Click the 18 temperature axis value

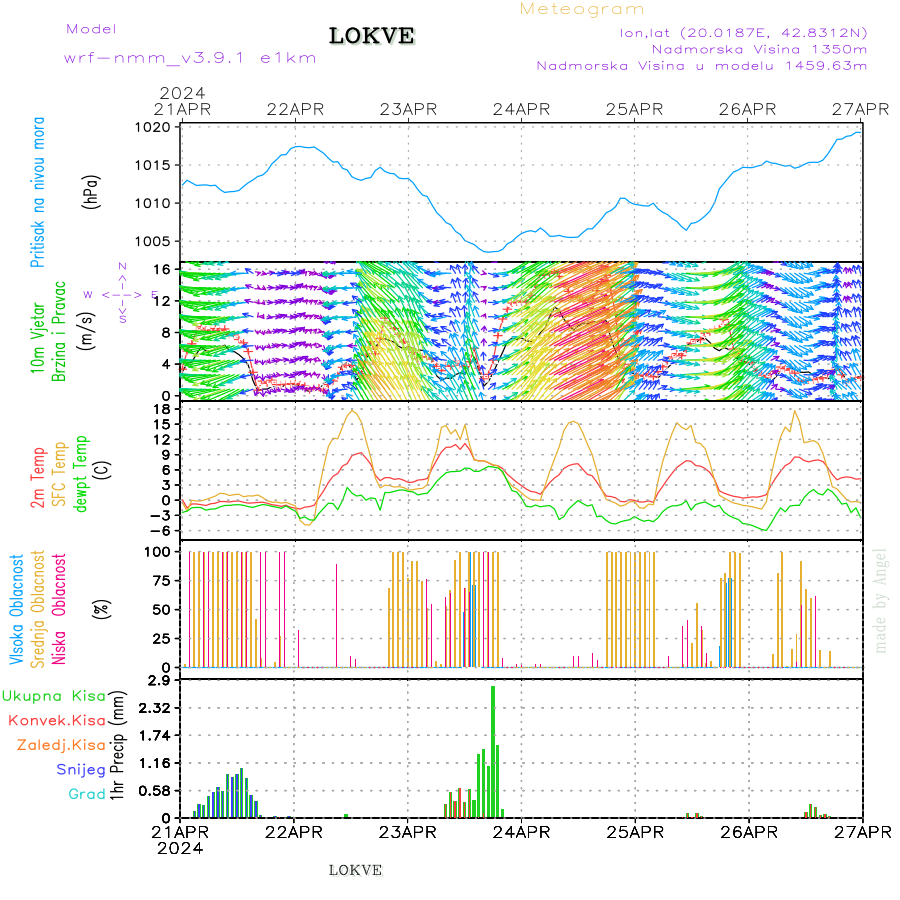[162, 409]
